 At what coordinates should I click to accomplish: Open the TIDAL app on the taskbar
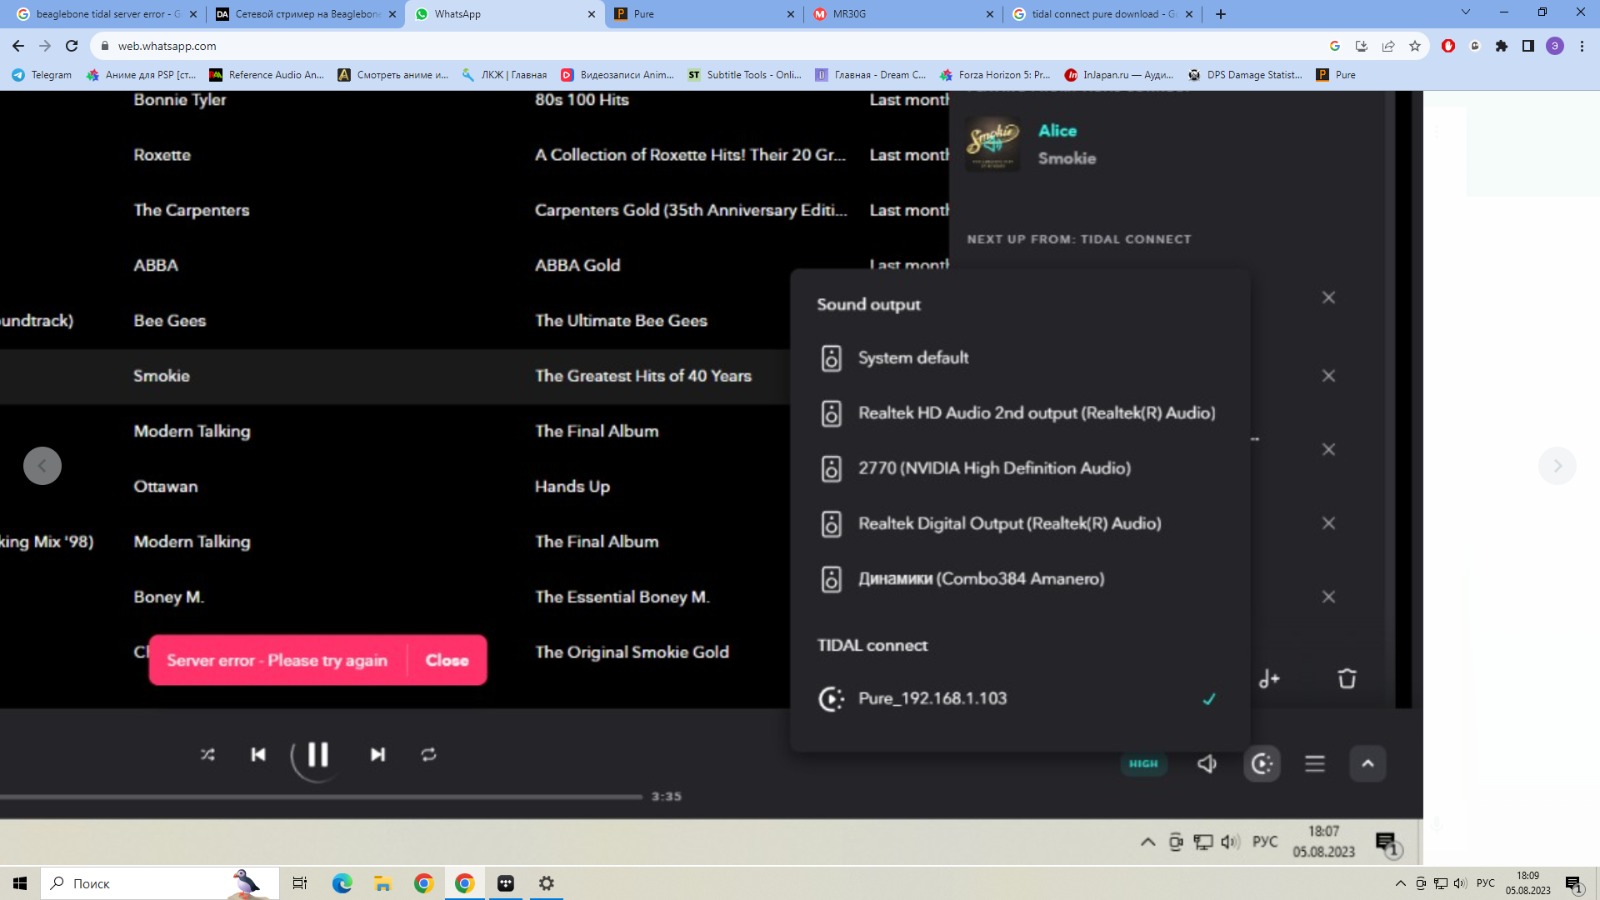505,883
